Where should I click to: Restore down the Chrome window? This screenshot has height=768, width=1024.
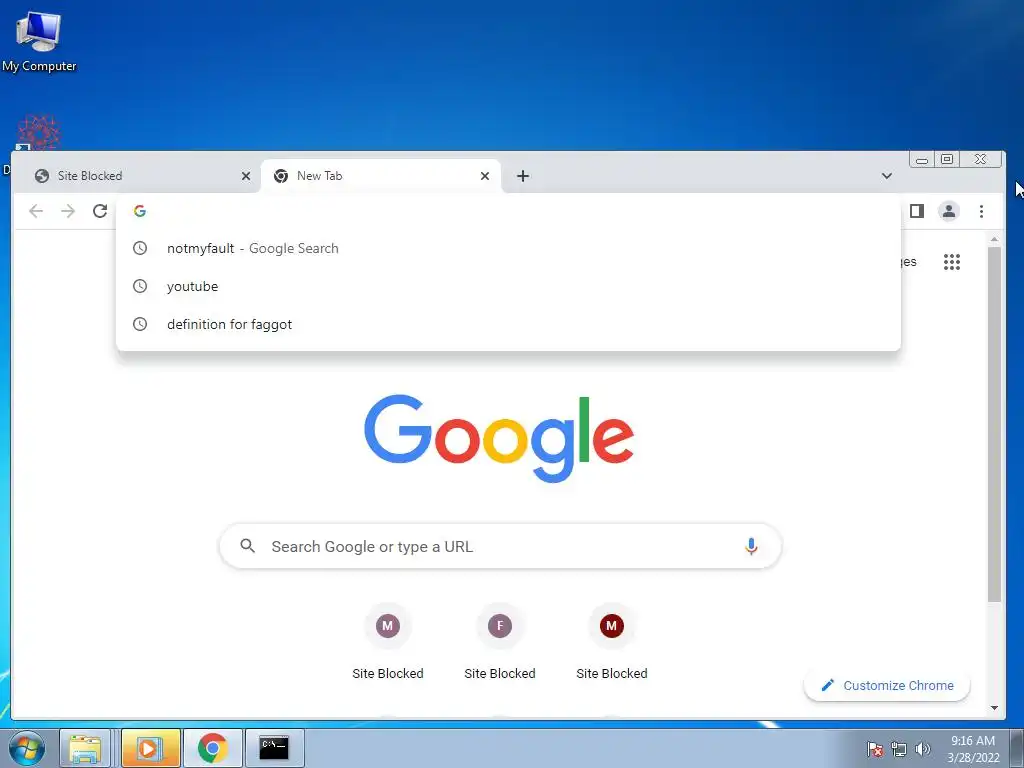(947, 159)
